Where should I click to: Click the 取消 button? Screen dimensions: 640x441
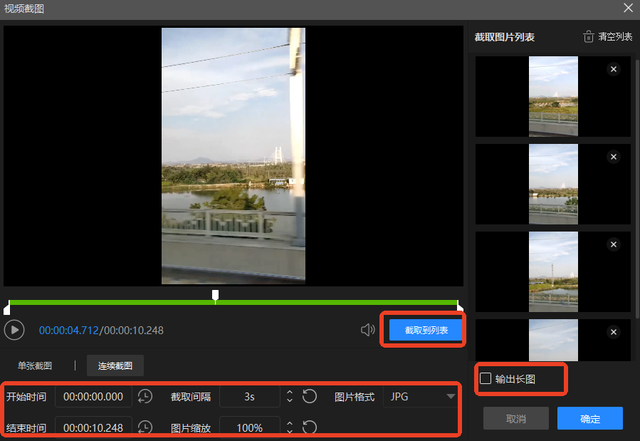(x=516, y=418)
